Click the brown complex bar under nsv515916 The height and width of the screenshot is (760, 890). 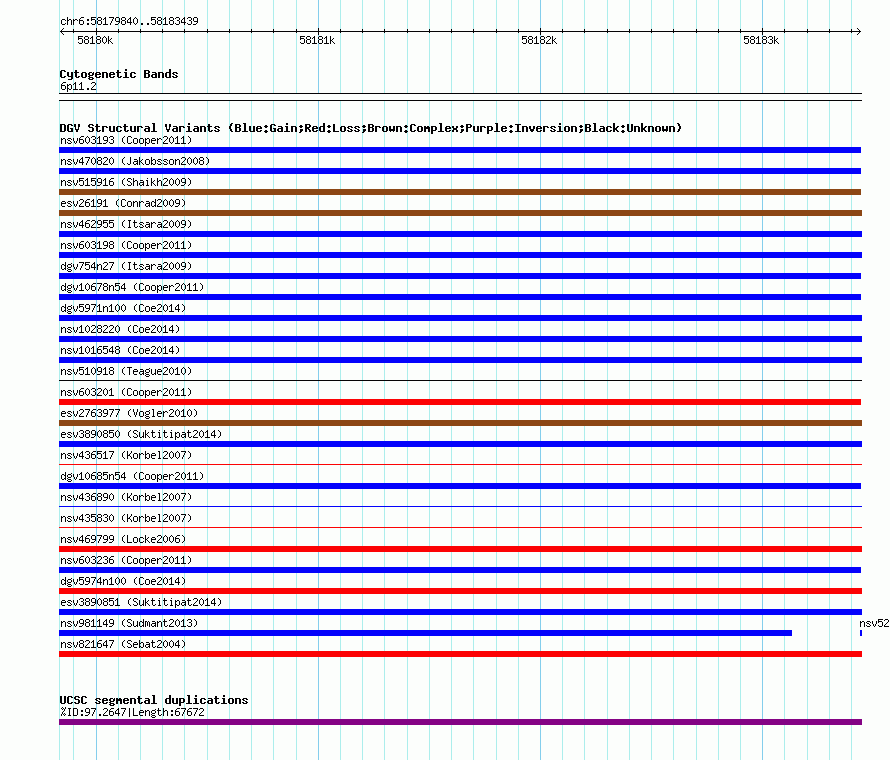[x=460, y=192]
